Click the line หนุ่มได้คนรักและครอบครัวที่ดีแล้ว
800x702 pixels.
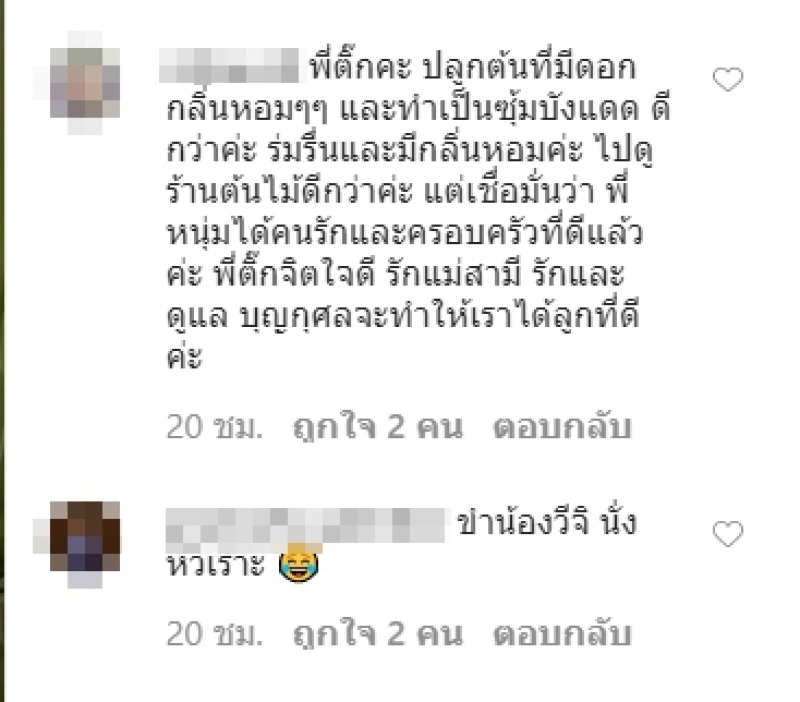404,232
